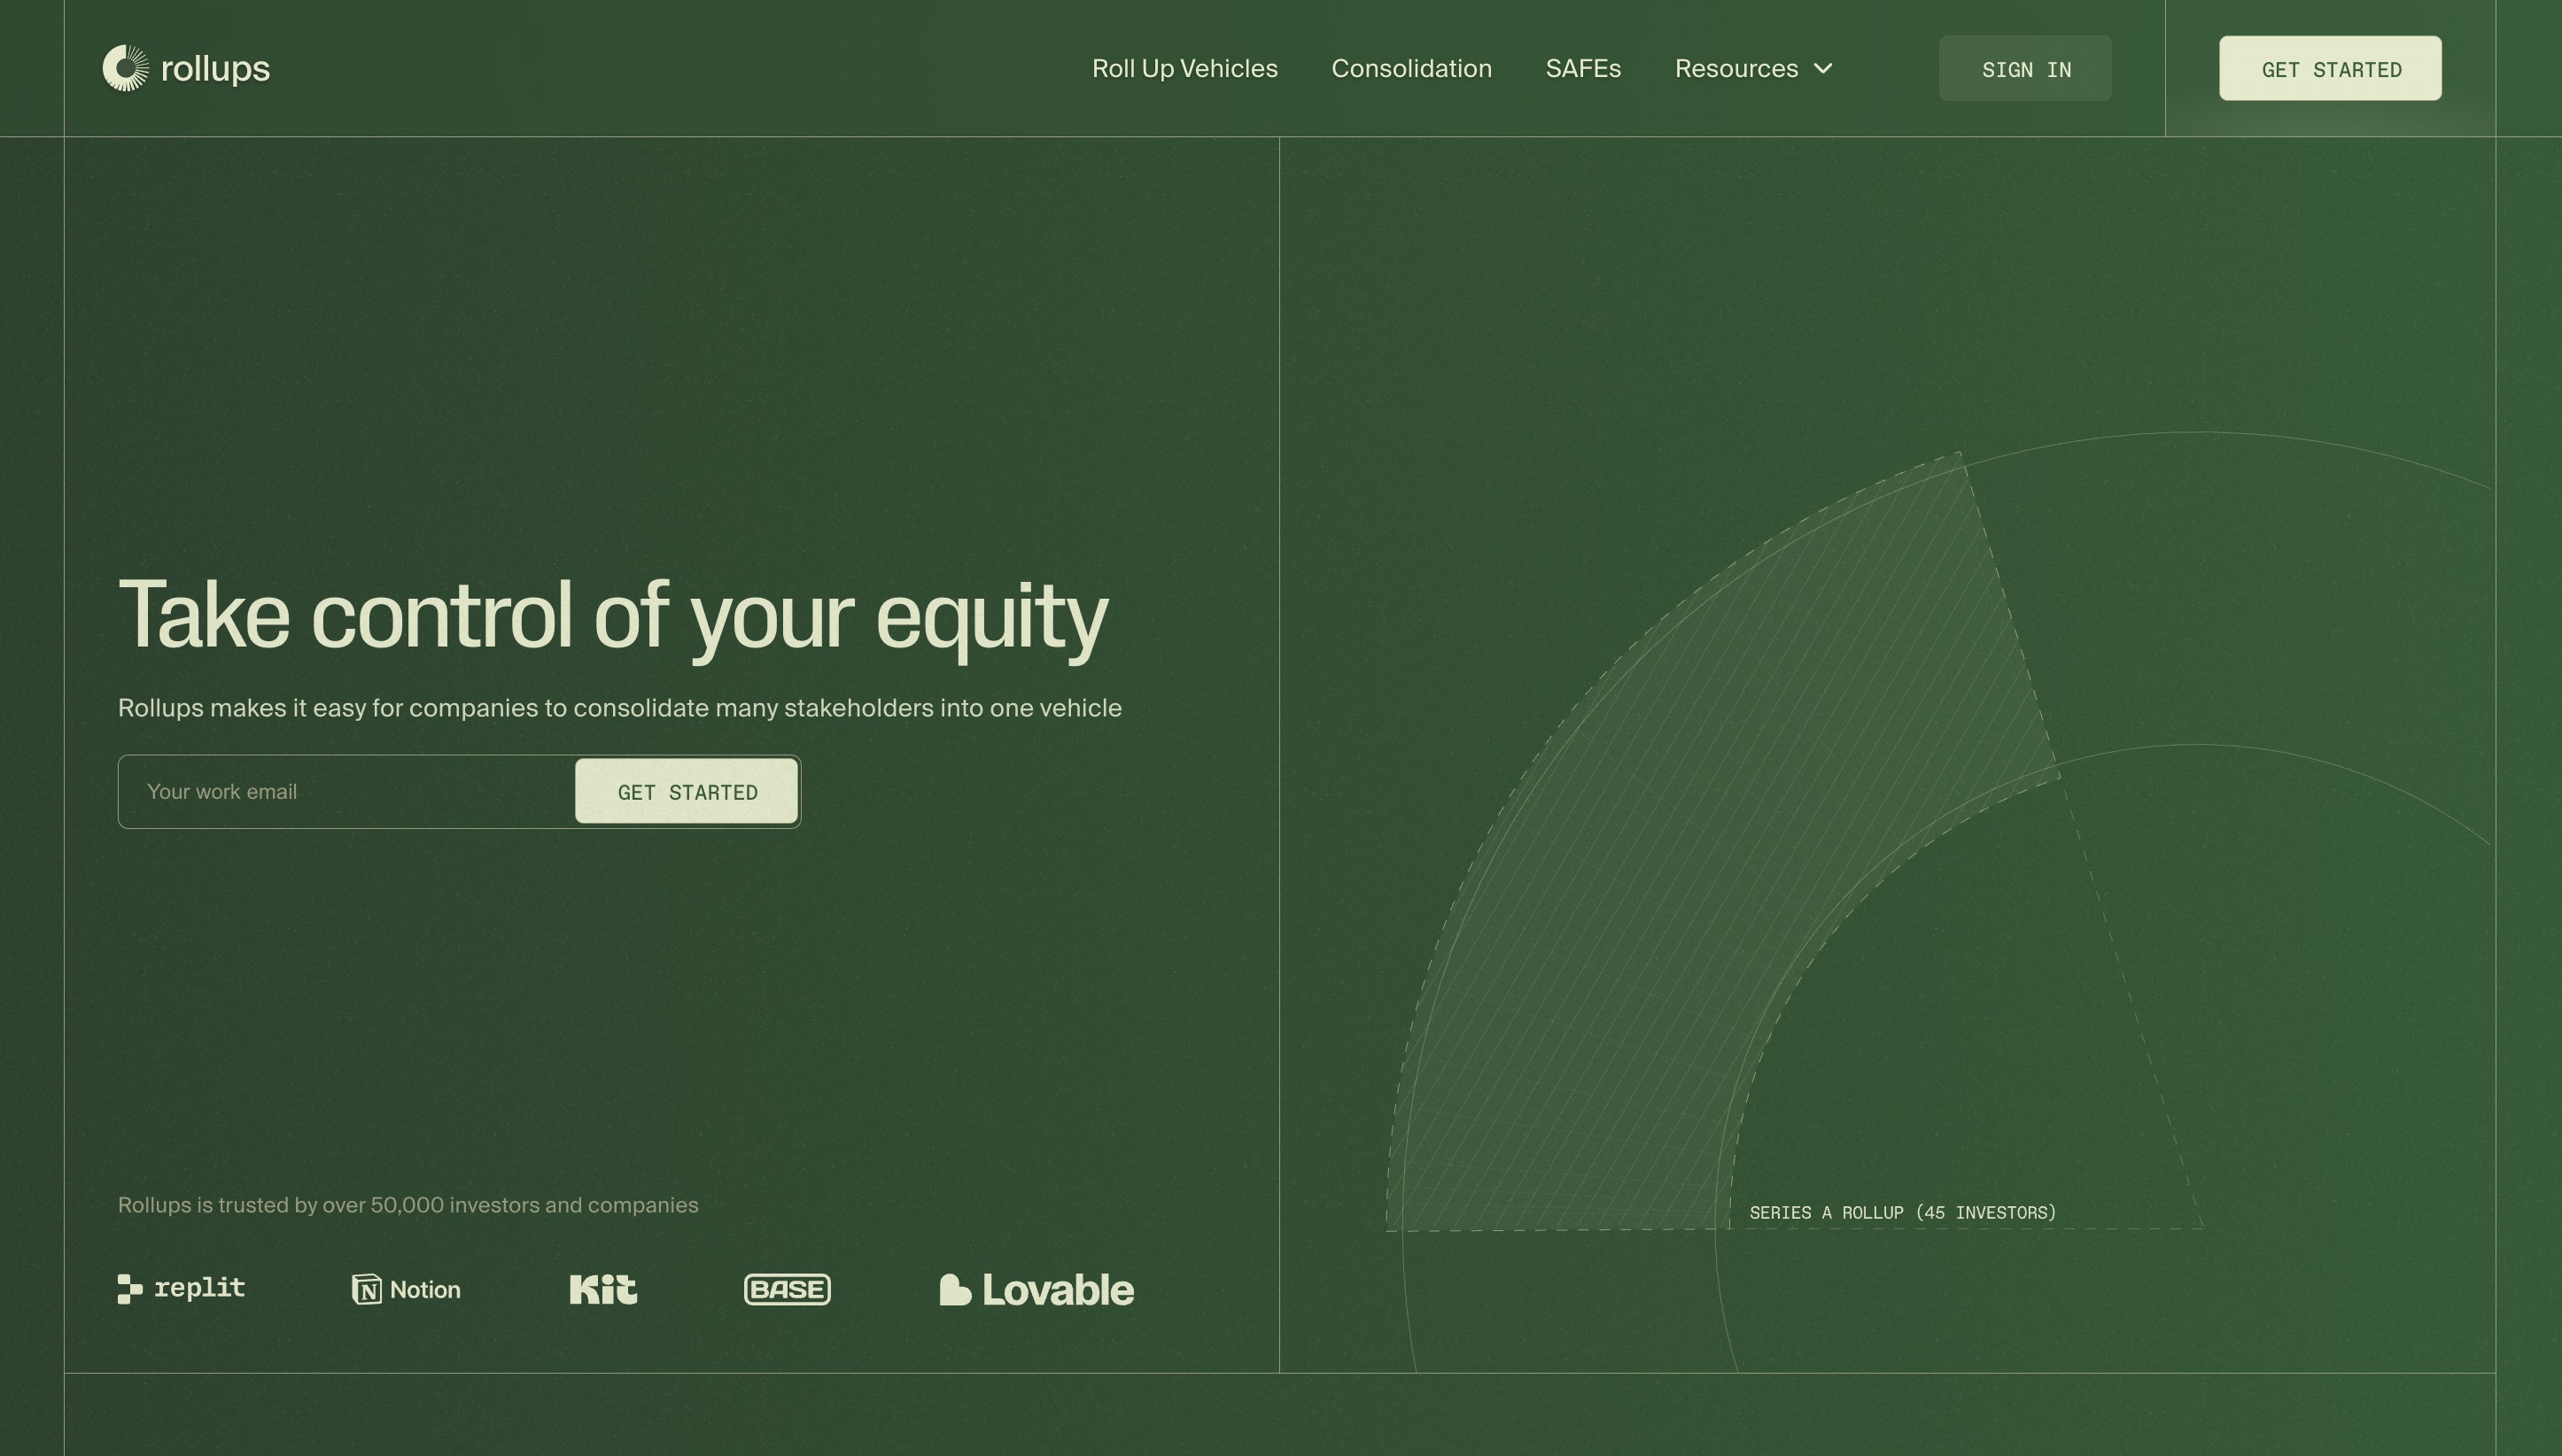2562x1456 pixels.
Task: Submit email with the hero Get Started button
Action: [687, 792]
